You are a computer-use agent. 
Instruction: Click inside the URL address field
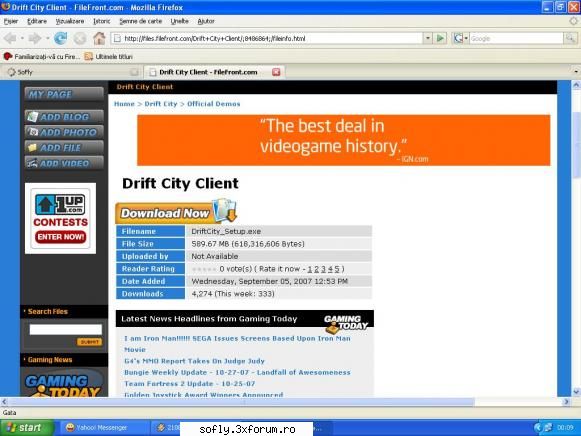(x=272, y=38)
